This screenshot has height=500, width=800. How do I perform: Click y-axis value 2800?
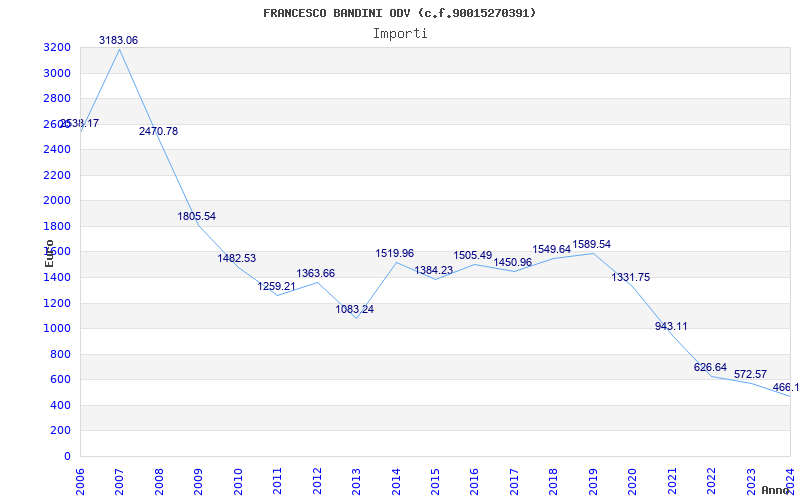[x=57, y=98]
